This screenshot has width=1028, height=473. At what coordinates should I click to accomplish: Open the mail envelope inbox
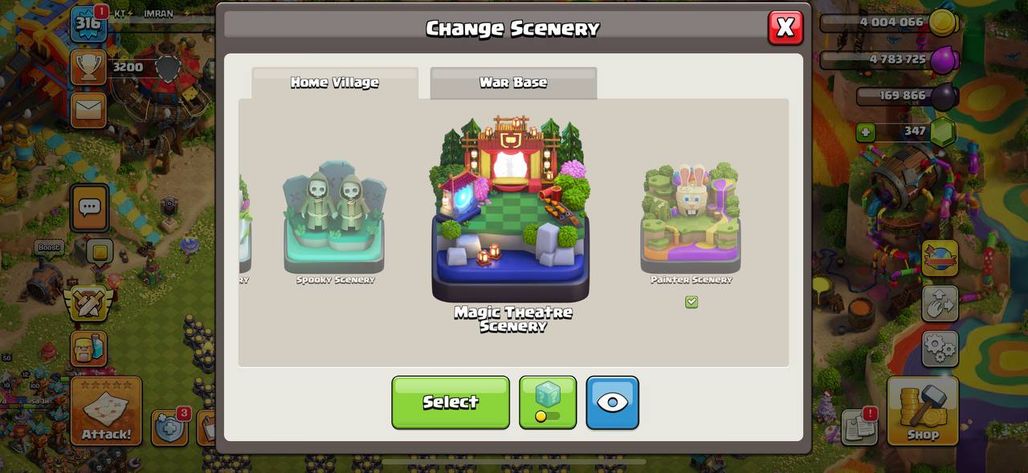[x=89, y=110]
